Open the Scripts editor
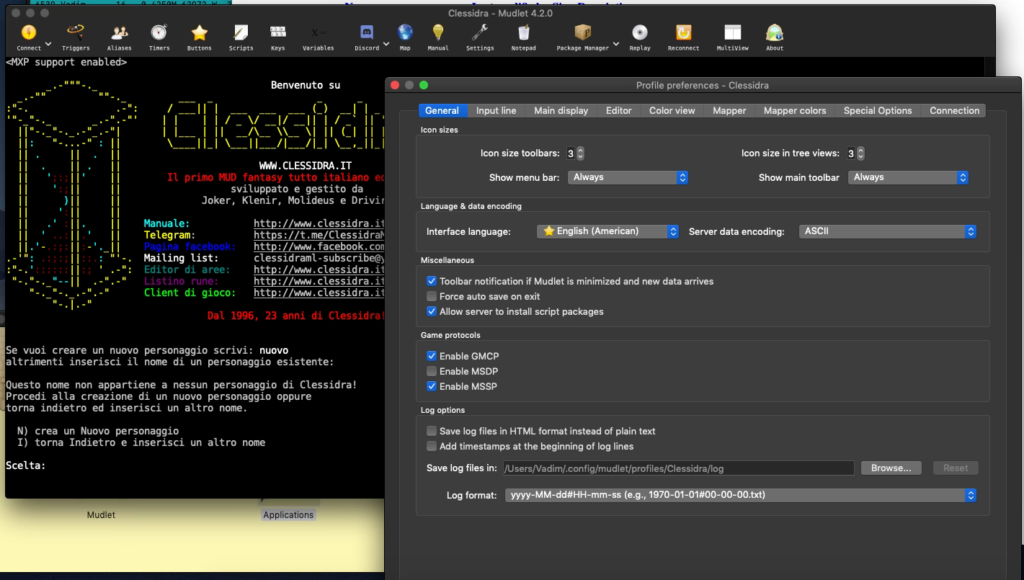The width and height of the screenshot is (1024, 580). 241,37
